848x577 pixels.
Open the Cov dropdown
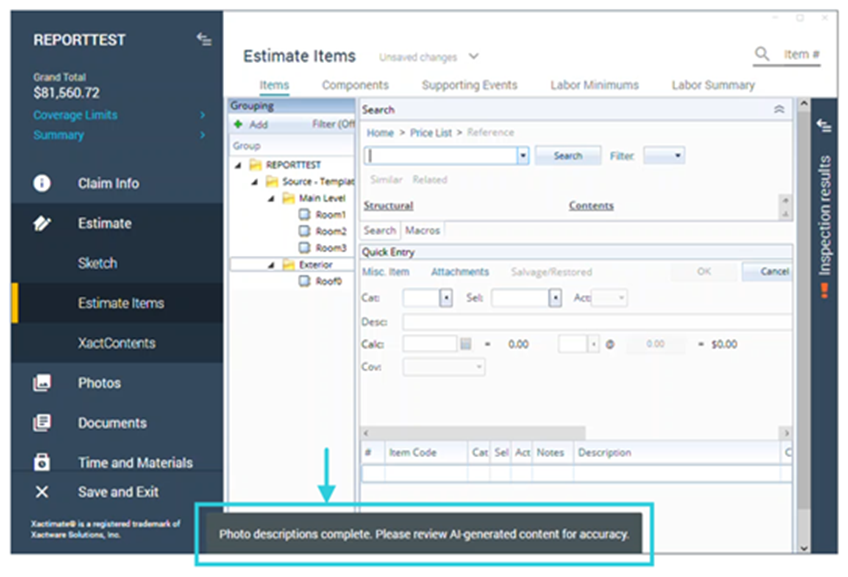(x=443, y=367)
